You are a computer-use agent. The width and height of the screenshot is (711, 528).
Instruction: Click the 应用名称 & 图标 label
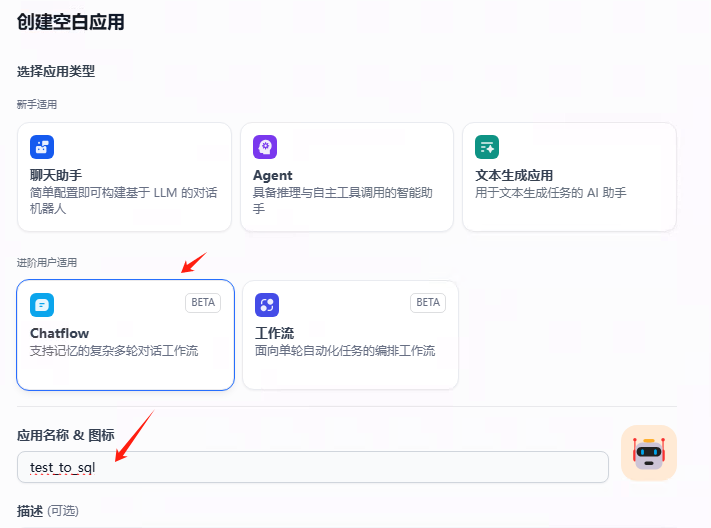point(66,435)
